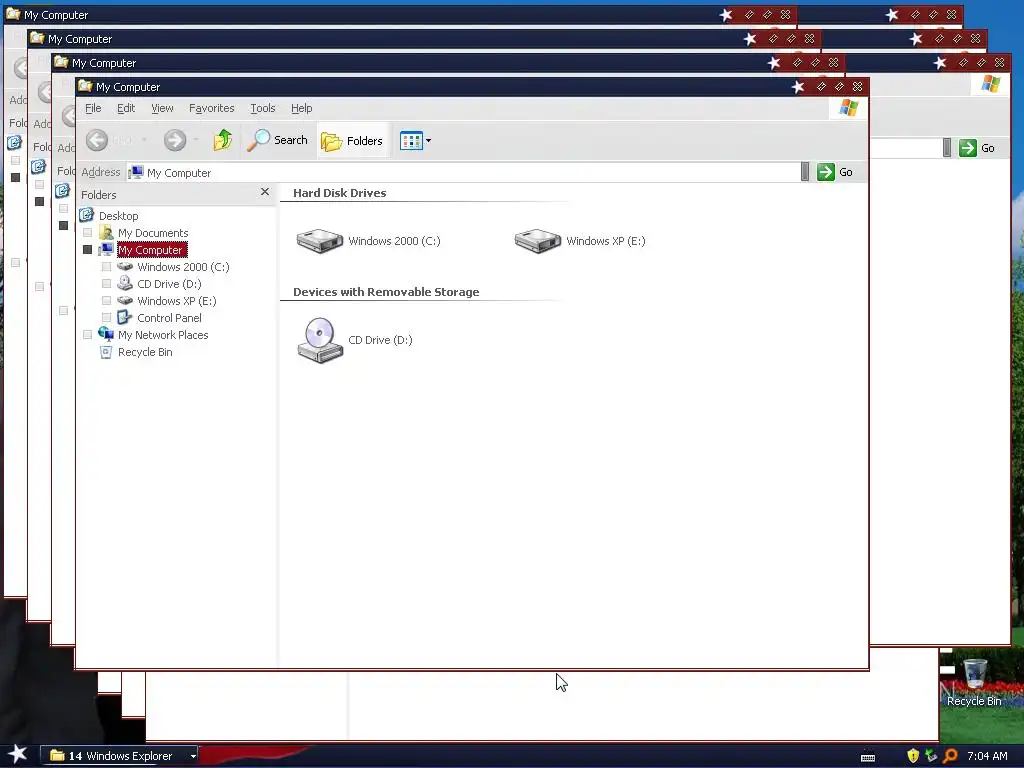Image resolution: width=1024 pixels, height=768 pixels.
Task: Select Windows XP (E:) in the folder tree
Action: 176,300
